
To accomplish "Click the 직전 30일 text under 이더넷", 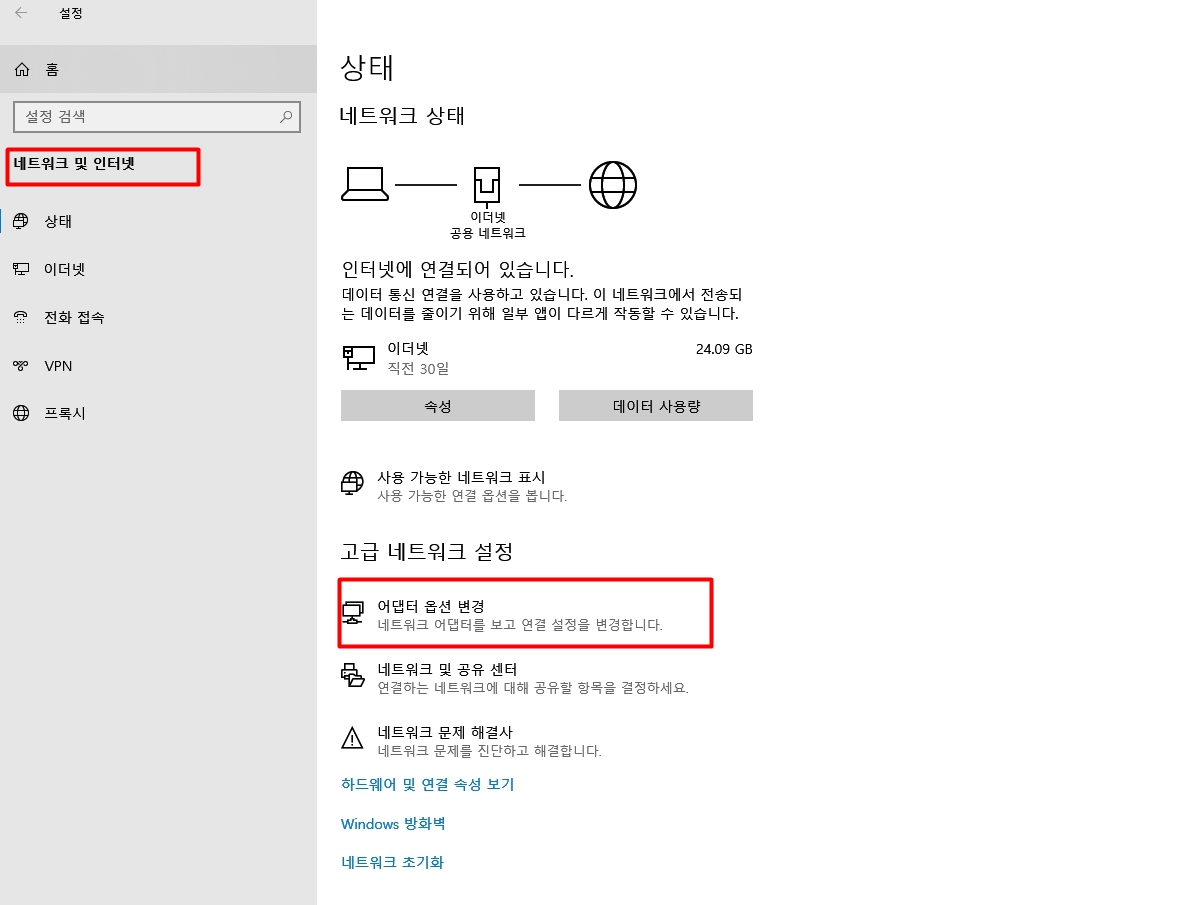I will tap(418, 368).
